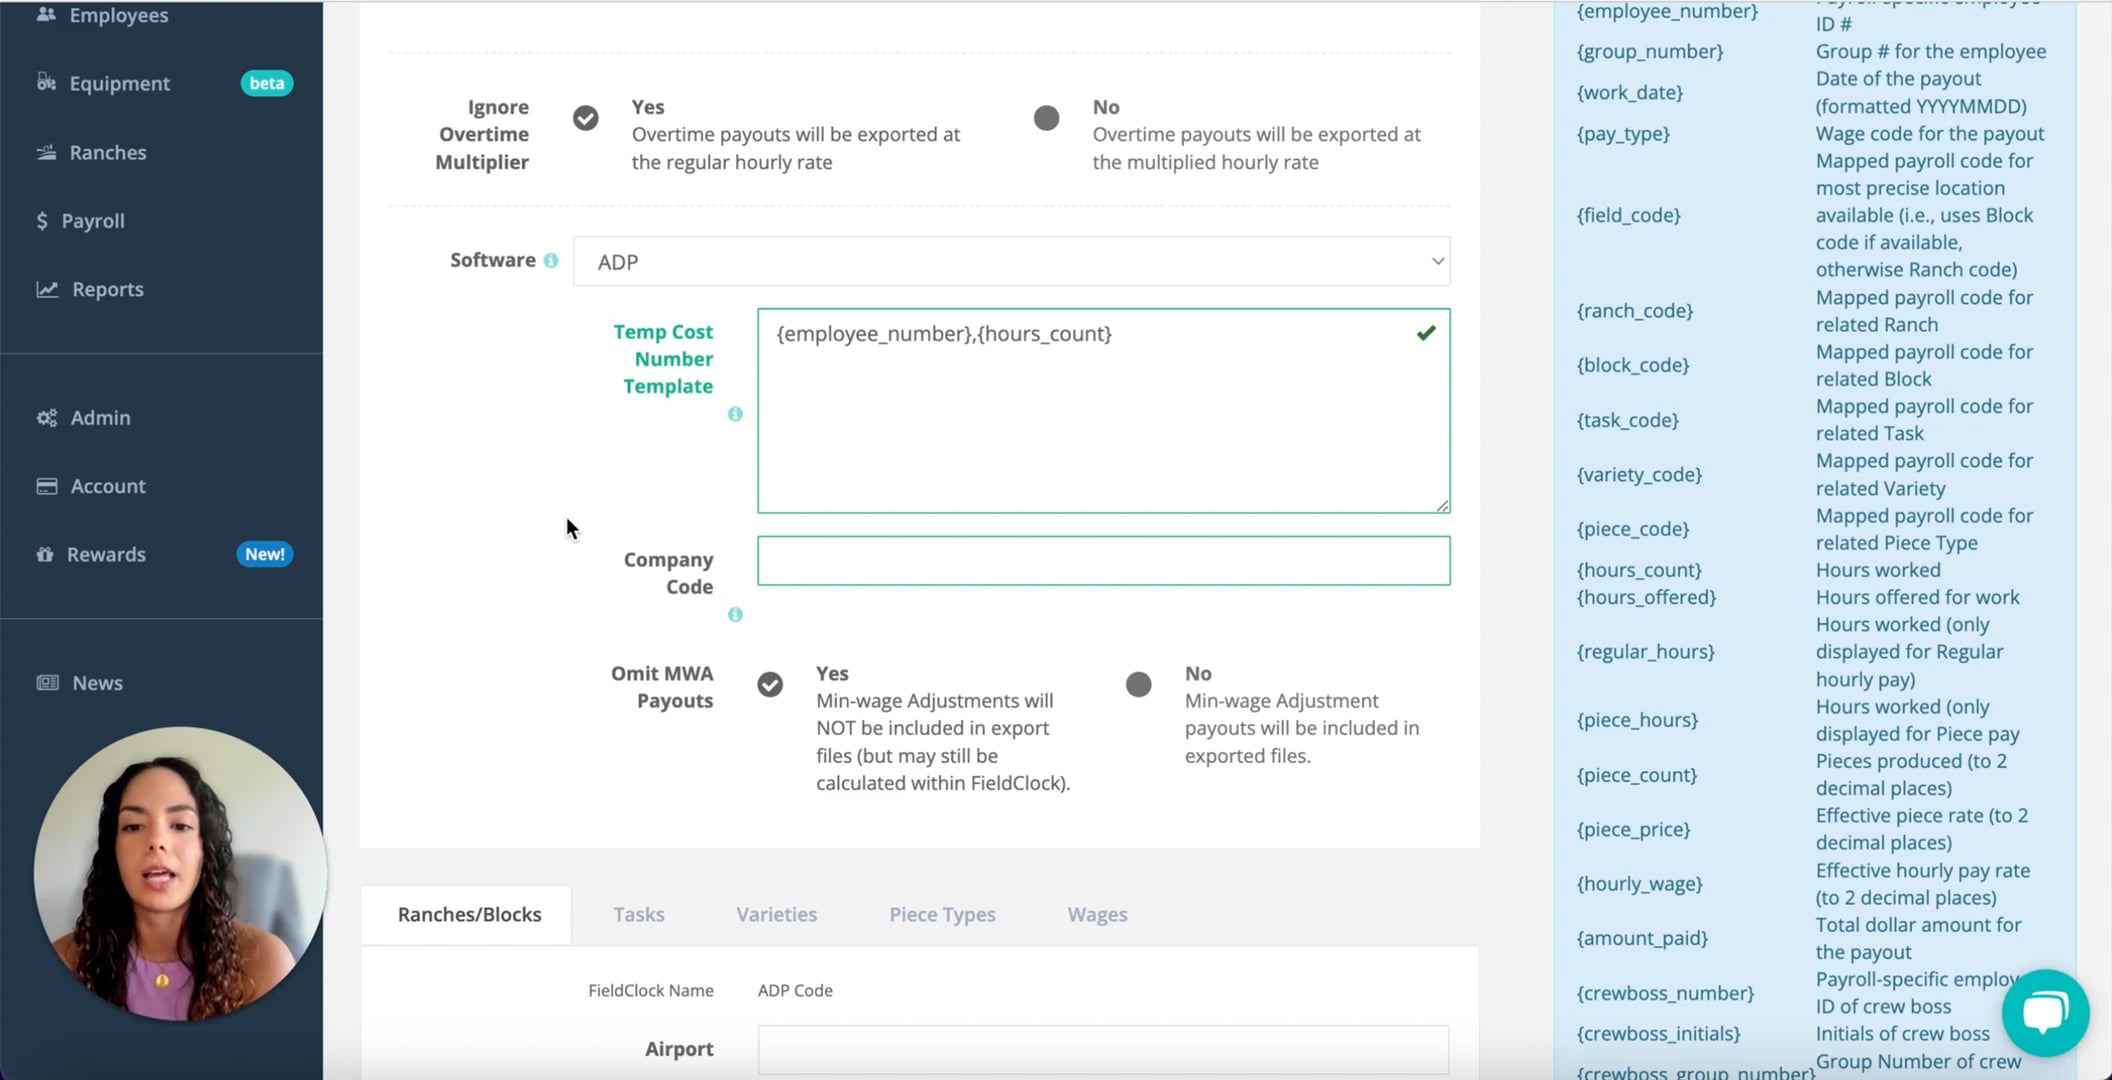The image size is (2112, 1080).
Task: Navigate to Payroll settings
Action: [x=91, y=220]
